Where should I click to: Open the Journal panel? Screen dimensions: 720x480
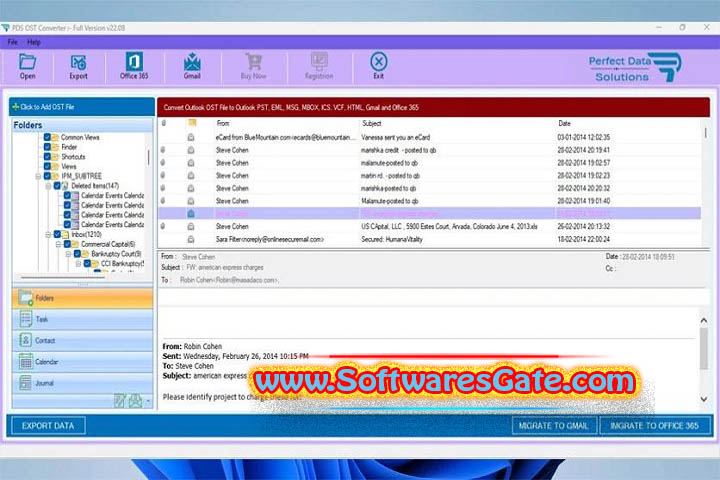coord(83,383)
